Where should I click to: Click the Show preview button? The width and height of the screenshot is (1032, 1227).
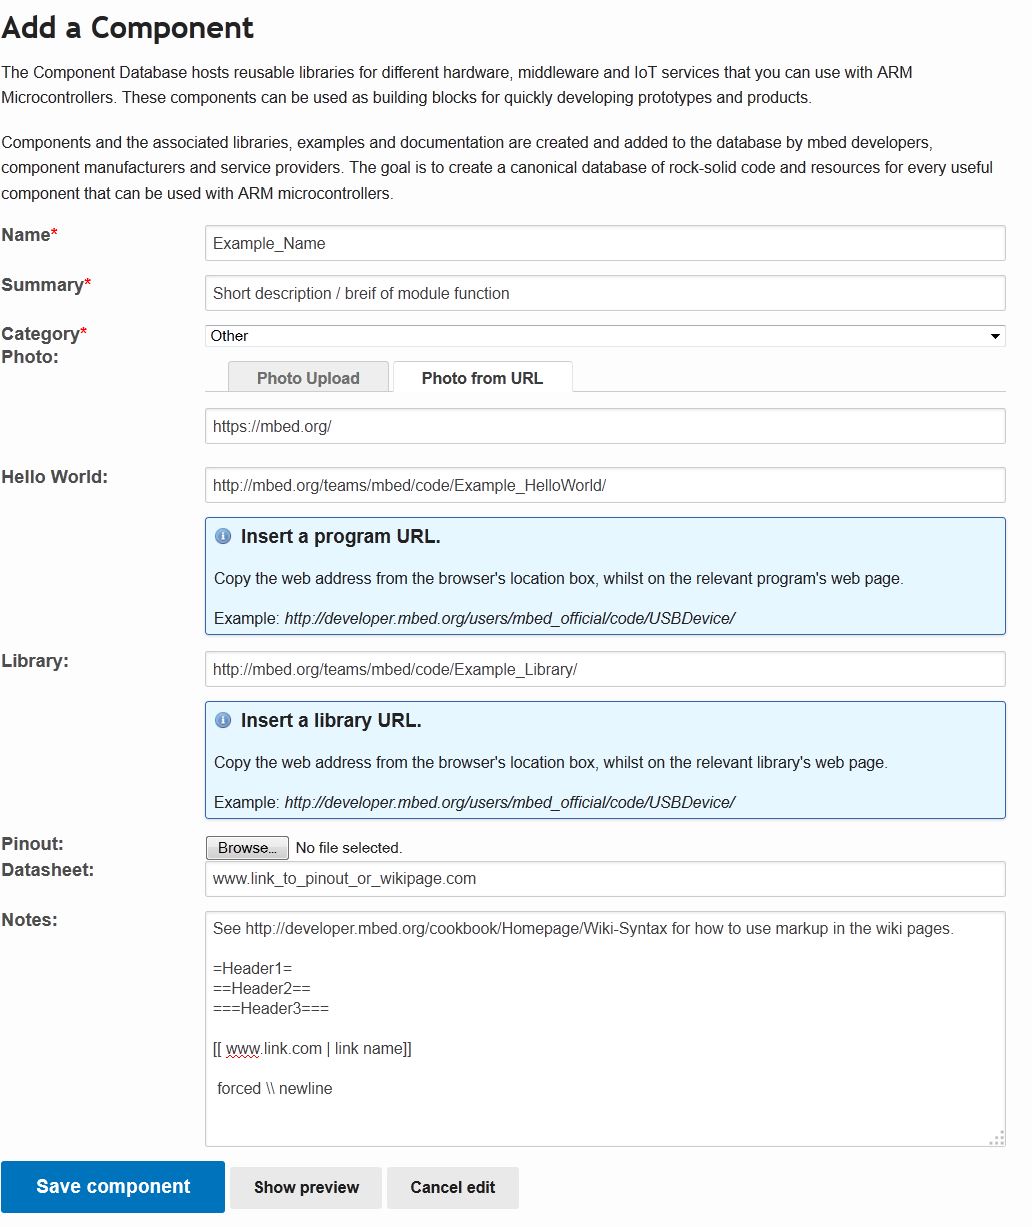pos(306,1187)
